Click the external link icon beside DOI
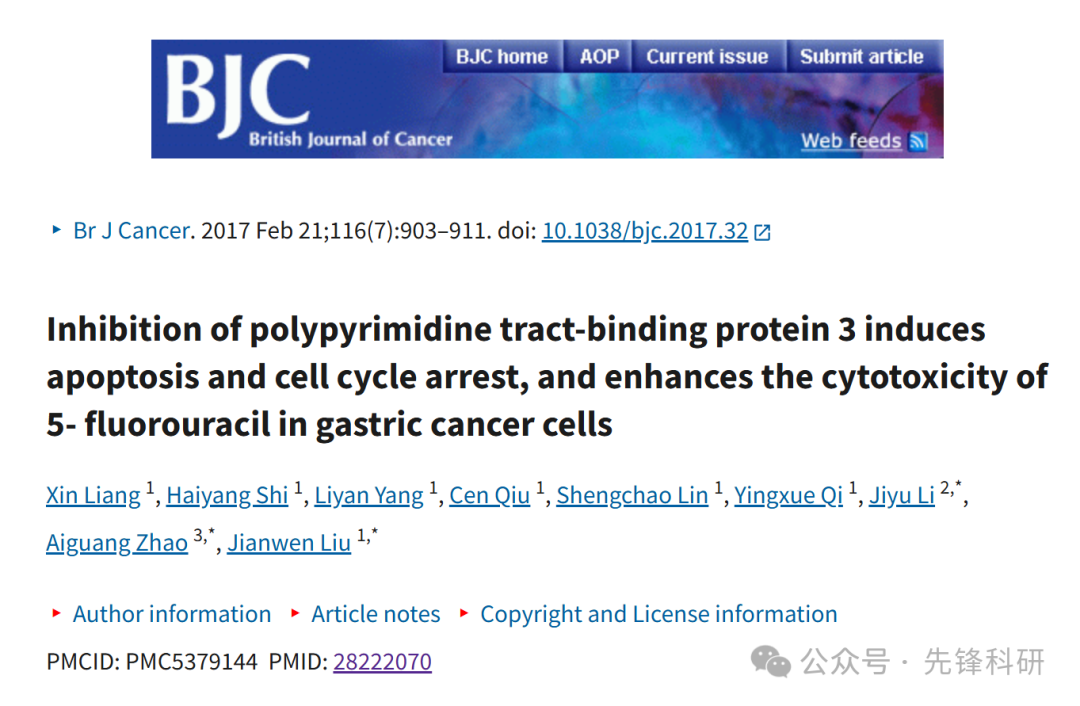Screen dimensions: 1080x706 pos(762,232)
